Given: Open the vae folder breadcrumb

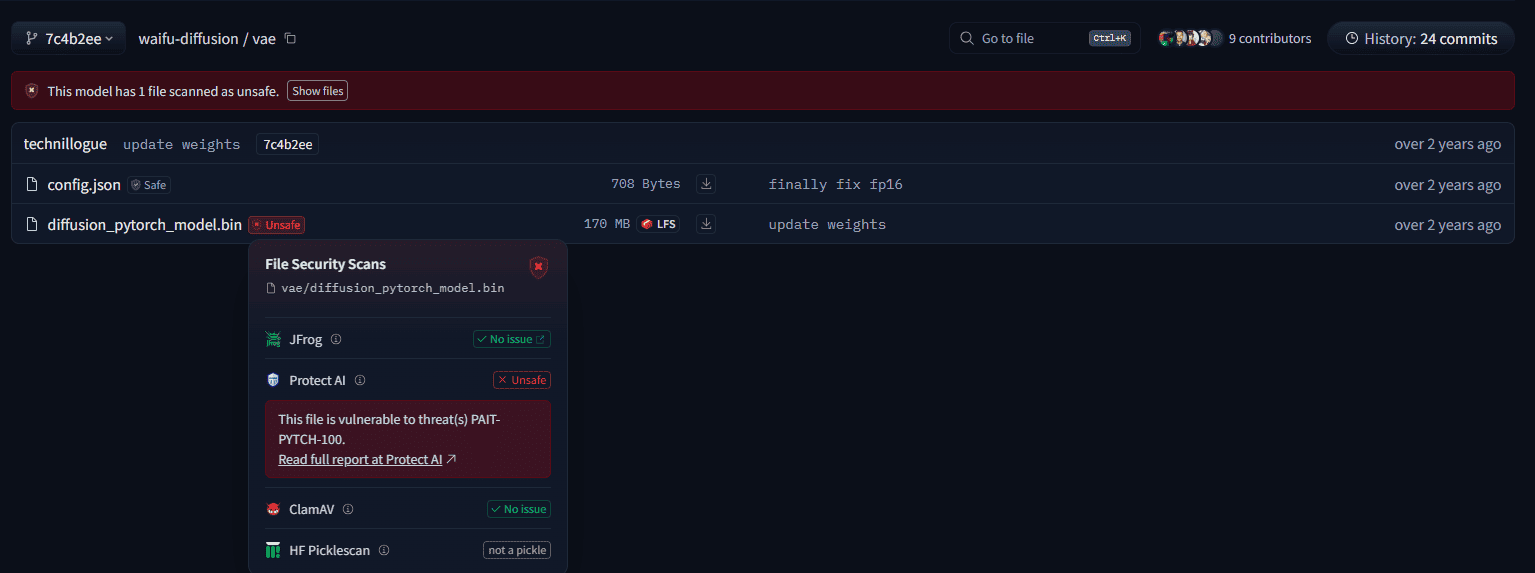Looking at the screenshot, I should [x=264, y=38].
